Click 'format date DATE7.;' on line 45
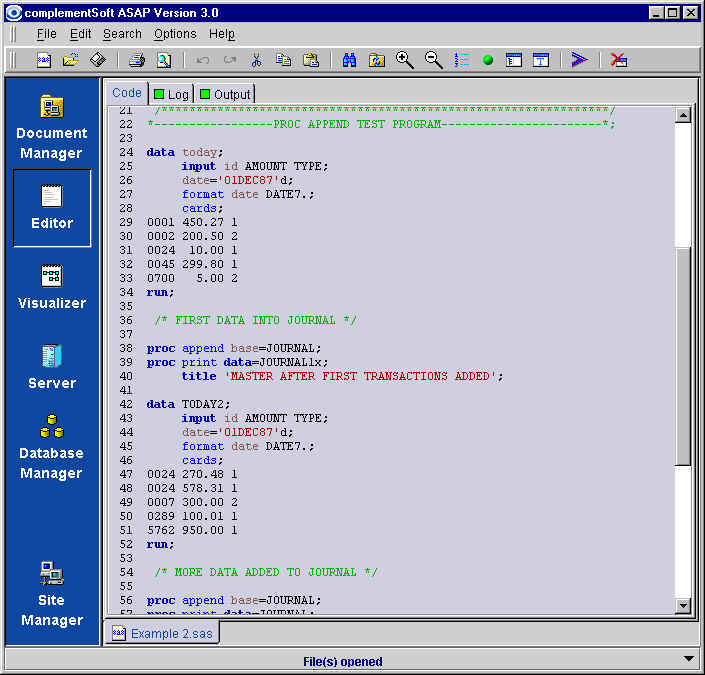 click(x=248, y=446)
